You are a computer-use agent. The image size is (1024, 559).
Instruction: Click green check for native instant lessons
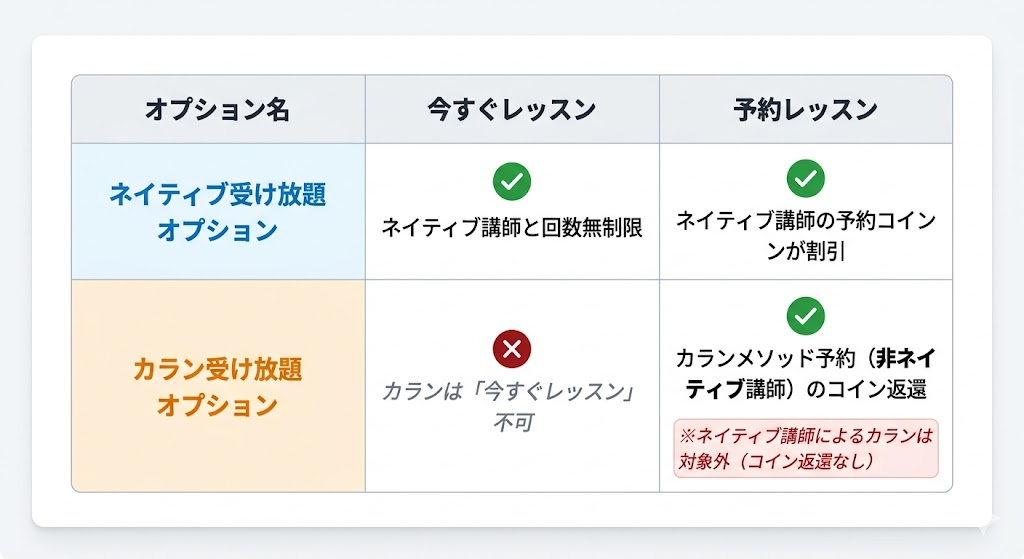512,180
